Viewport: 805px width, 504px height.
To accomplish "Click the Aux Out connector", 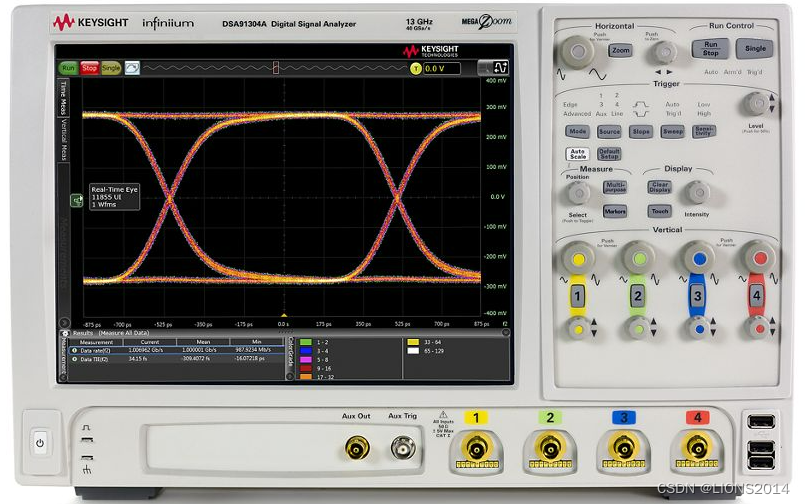I will tap(357, 448).
